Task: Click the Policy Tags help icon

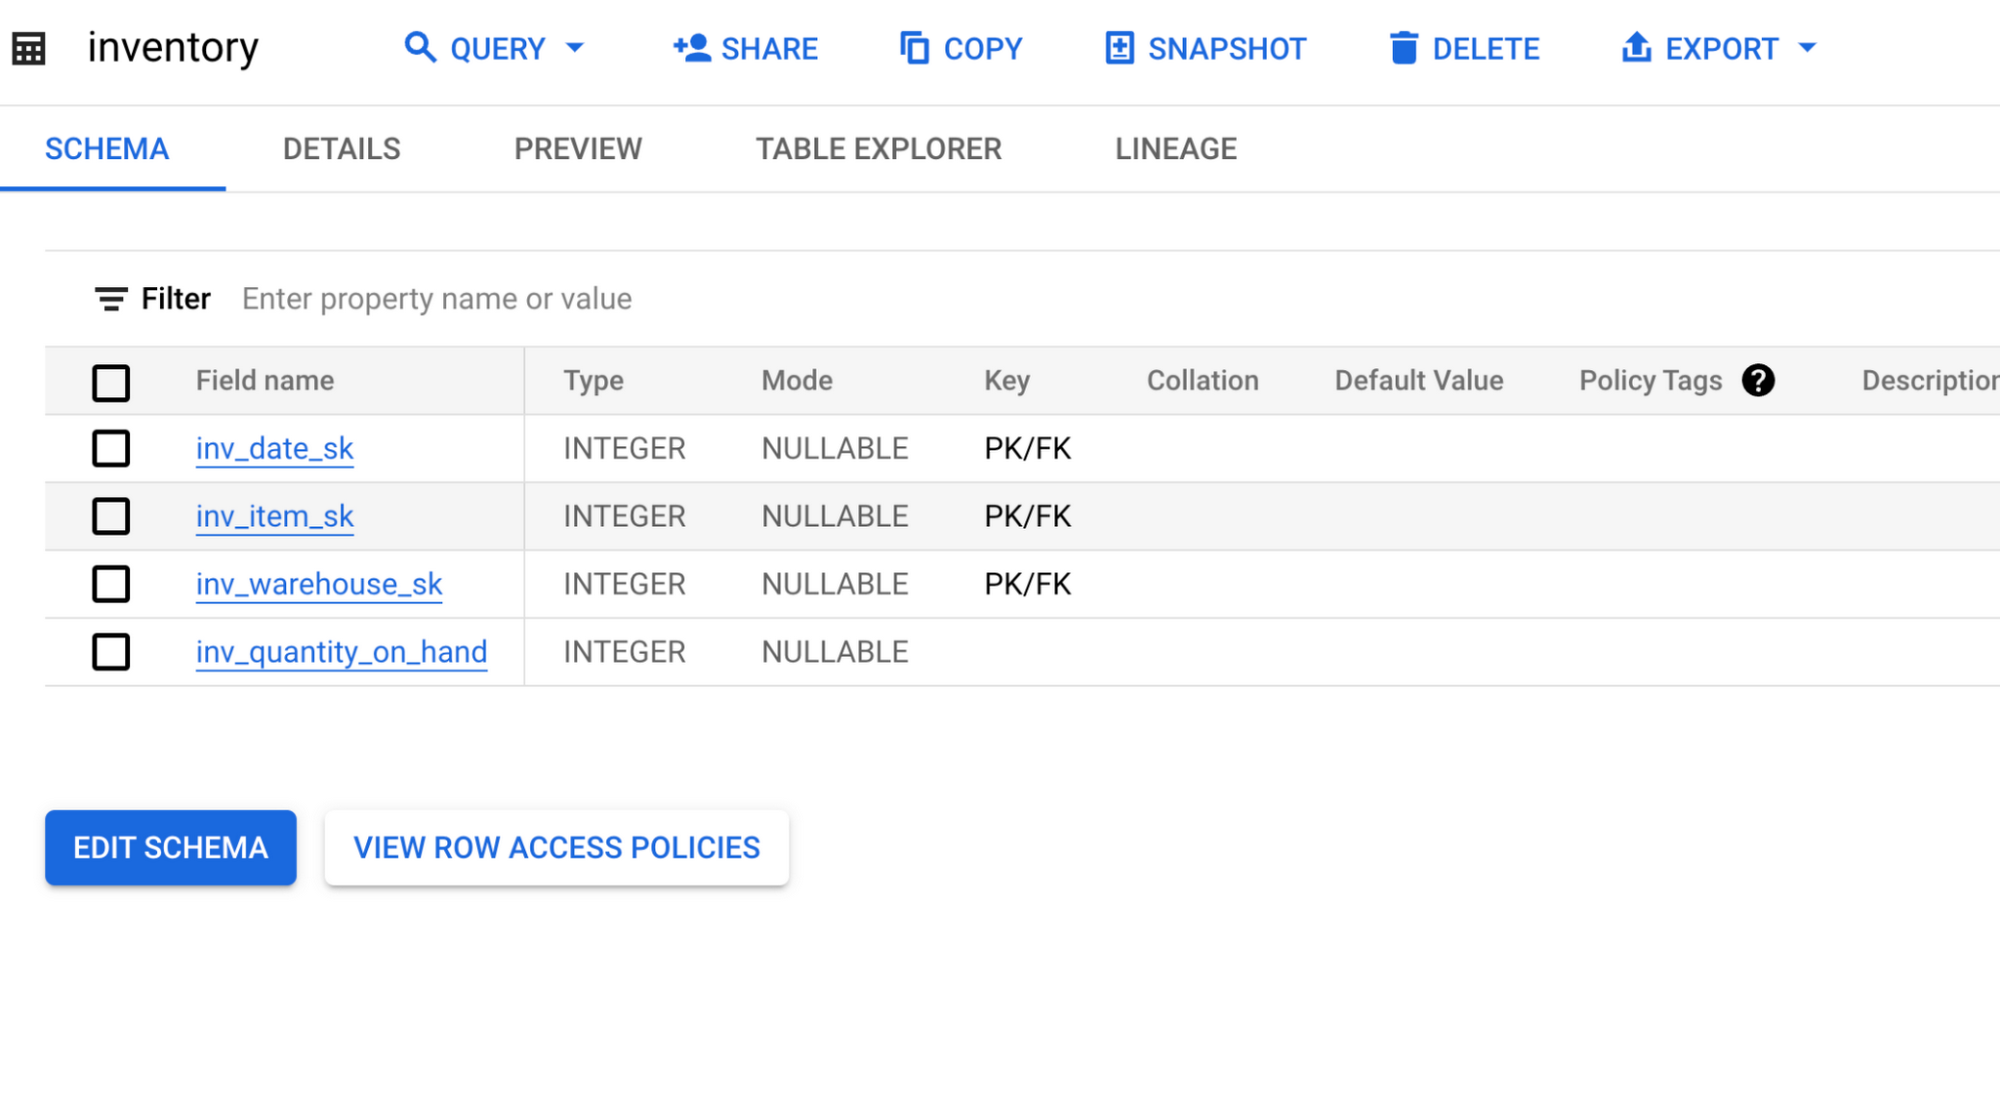Action: click(x=1759, y=381)
